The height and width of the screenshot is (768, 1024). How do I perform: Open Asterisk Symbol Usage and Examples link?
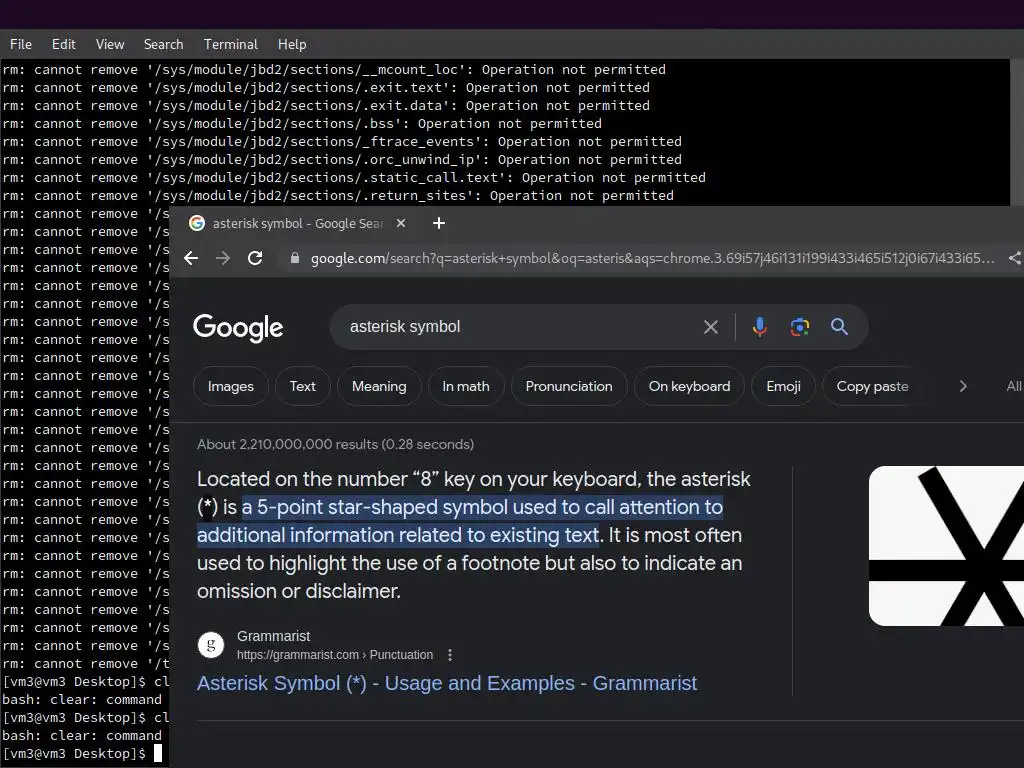[x=447, y=683]
